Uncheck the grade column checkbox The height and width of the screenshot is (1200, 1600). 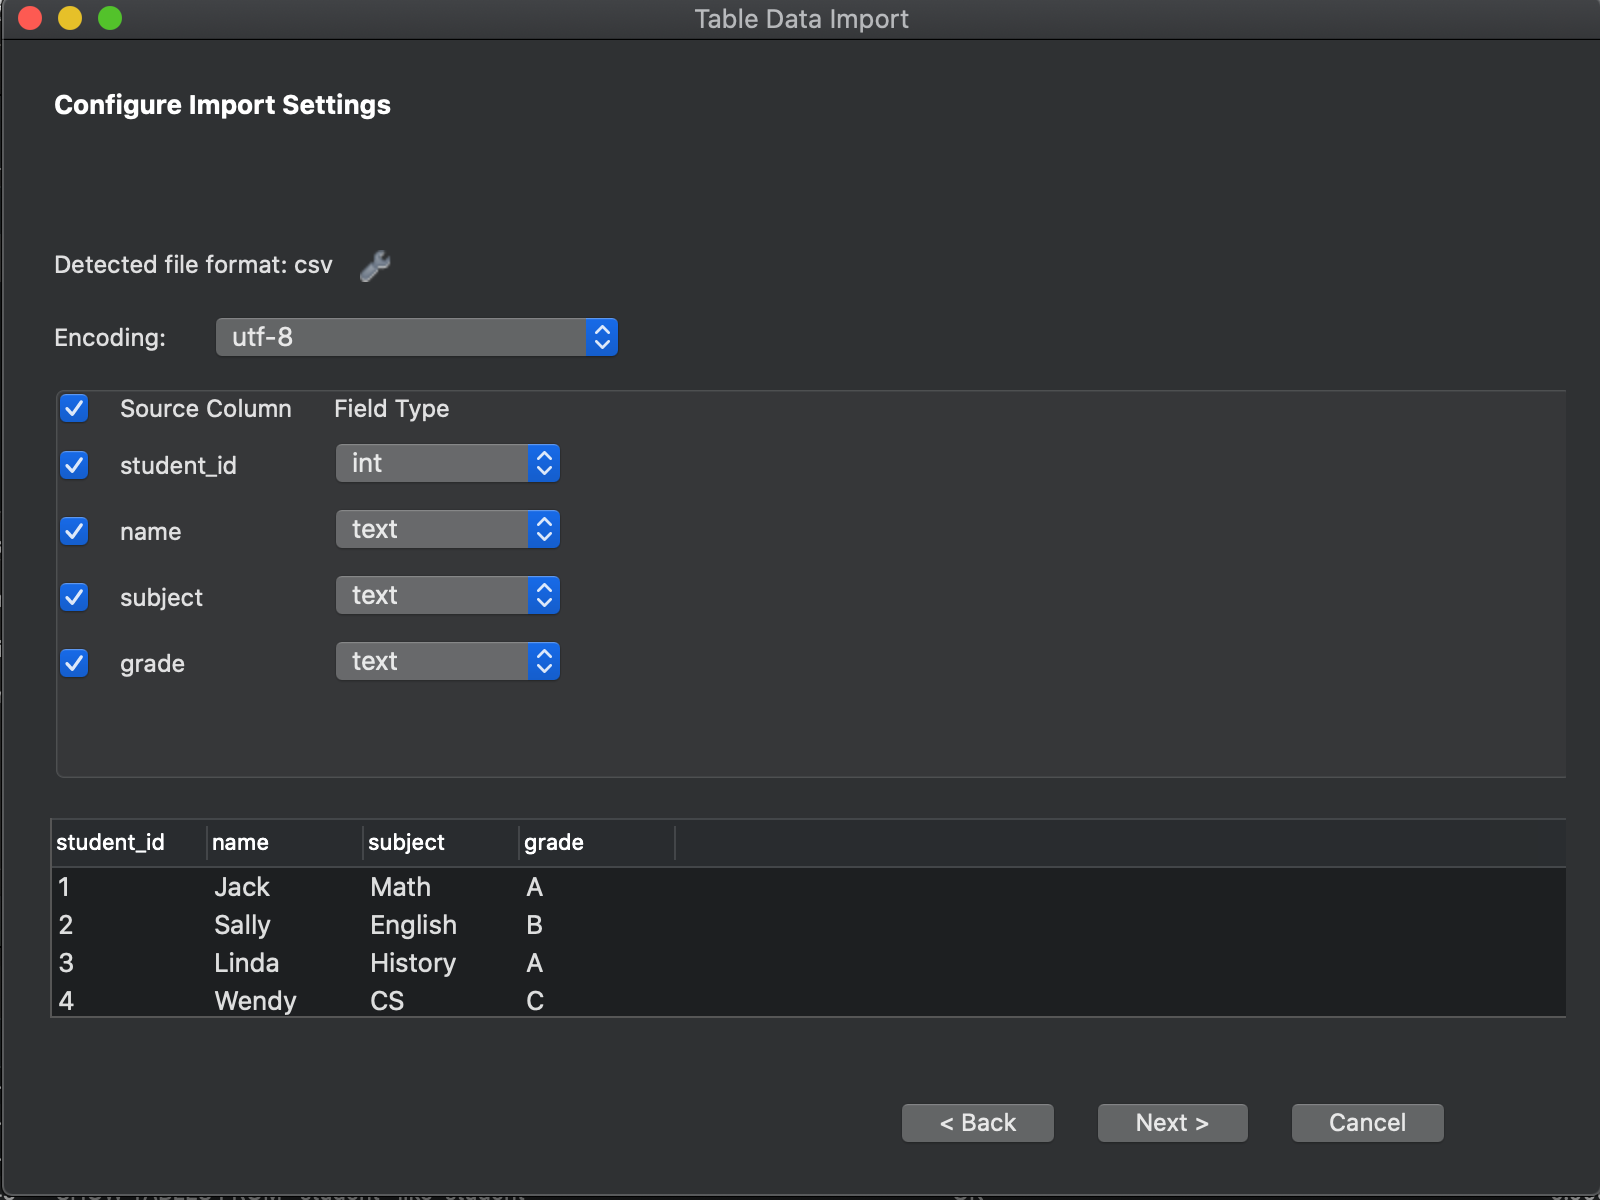pos(74,663)
